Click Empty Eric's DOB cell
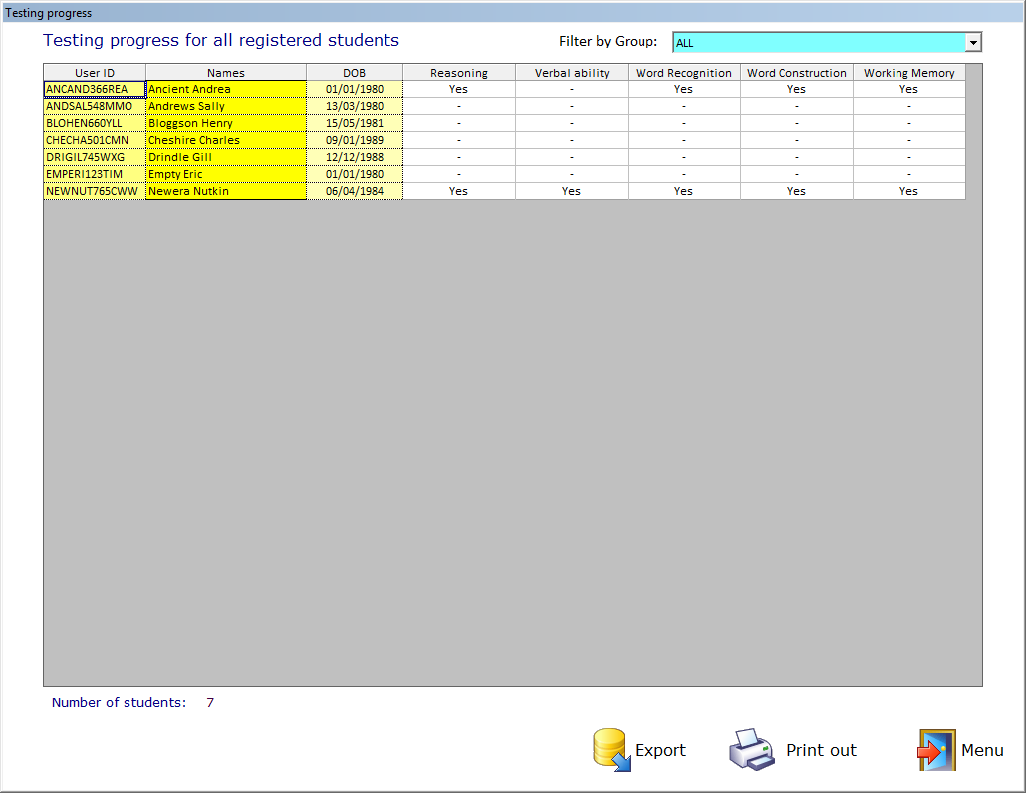Viewport: 1026px width, 793px height. point(355,174)
